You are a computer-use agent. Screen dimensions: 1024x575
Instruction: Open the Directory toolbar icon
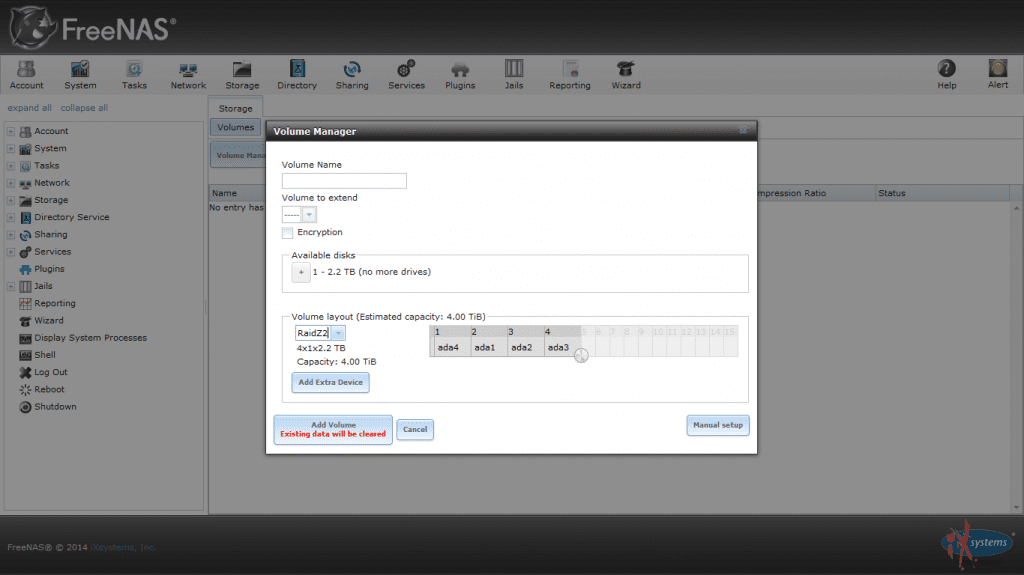click(297, 74)
